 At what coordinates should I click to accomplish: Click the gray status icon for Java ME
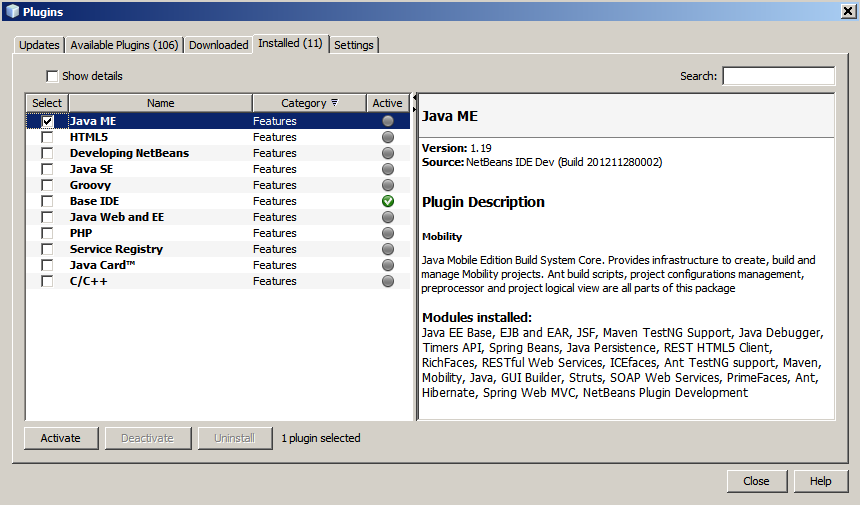tap(388, 121)
